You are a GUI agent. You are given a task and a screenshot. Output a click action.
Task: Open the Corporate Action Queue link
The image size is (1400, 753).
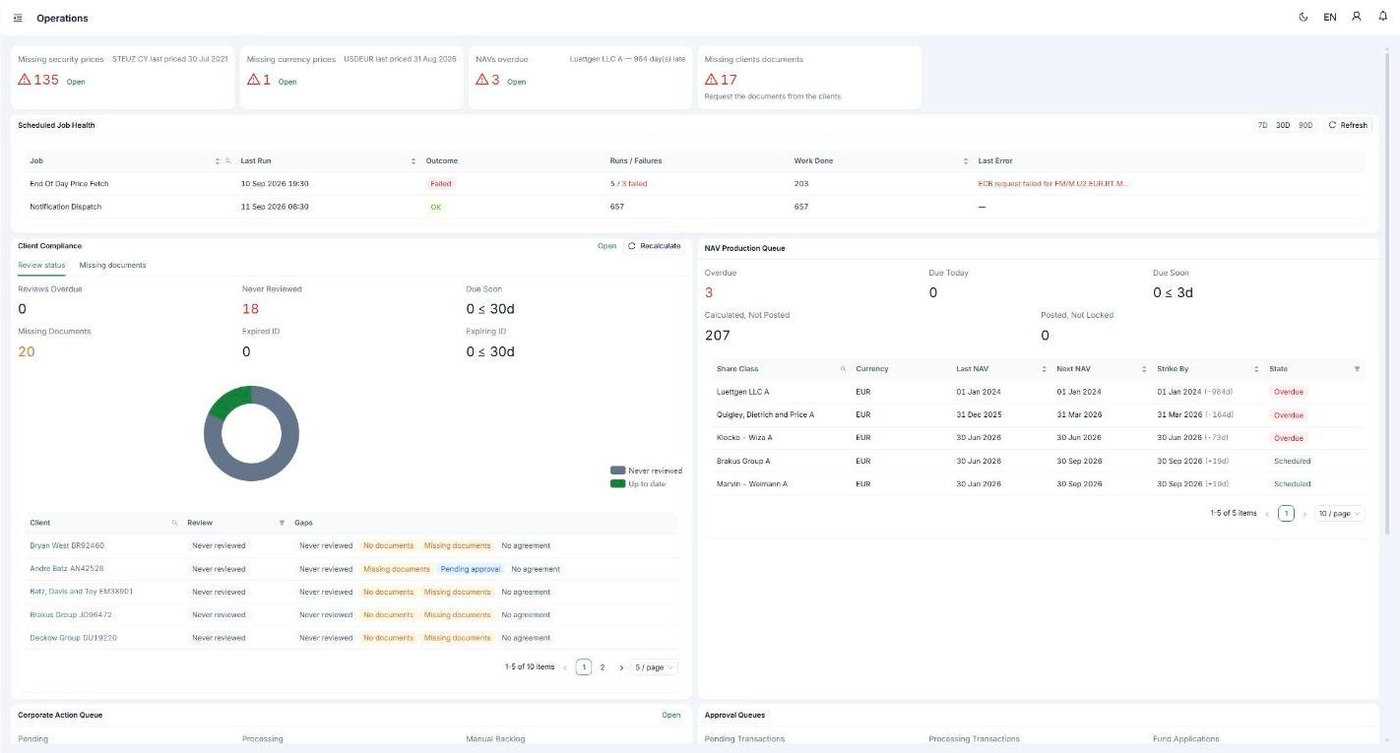pos(671,715)
